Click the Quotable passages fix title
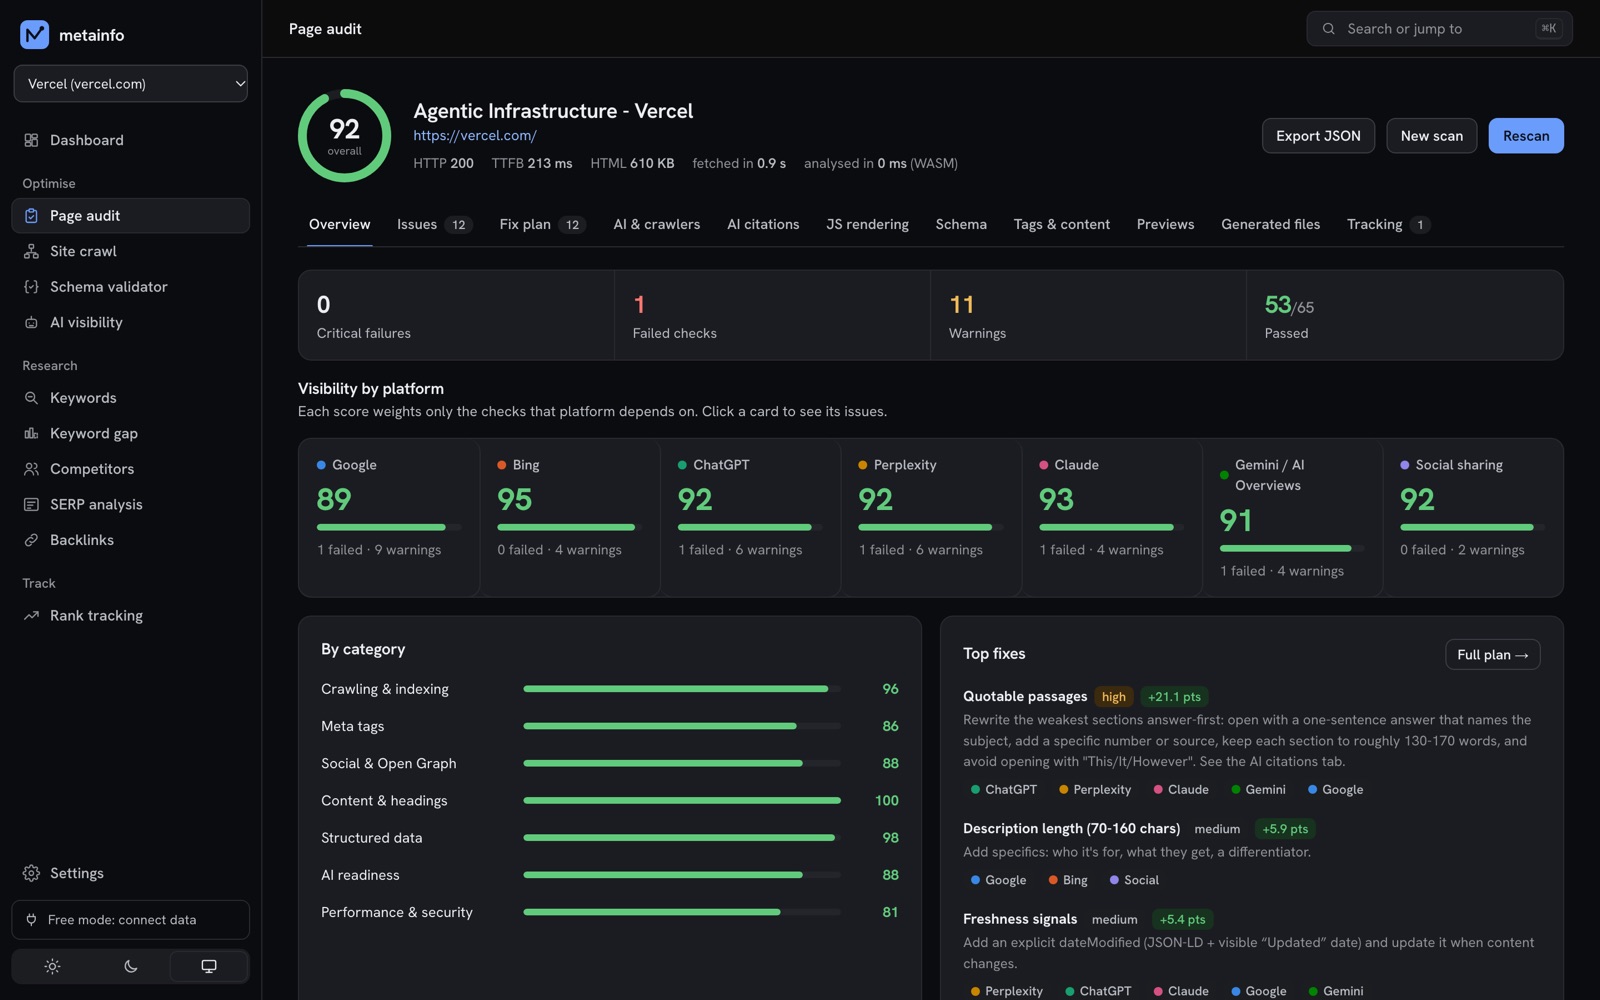The height and width of the screenshot is (1000, 1600). [1025, 696]
